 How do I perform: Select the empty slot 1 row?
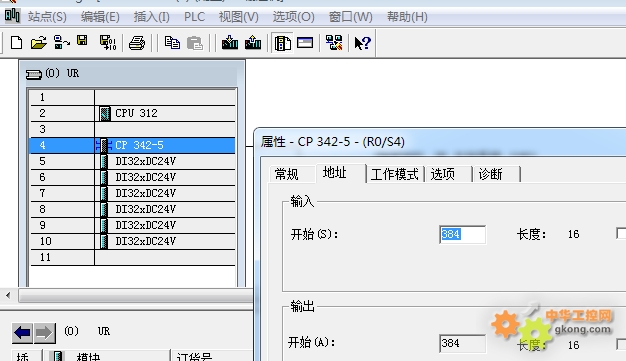(133, 97)
